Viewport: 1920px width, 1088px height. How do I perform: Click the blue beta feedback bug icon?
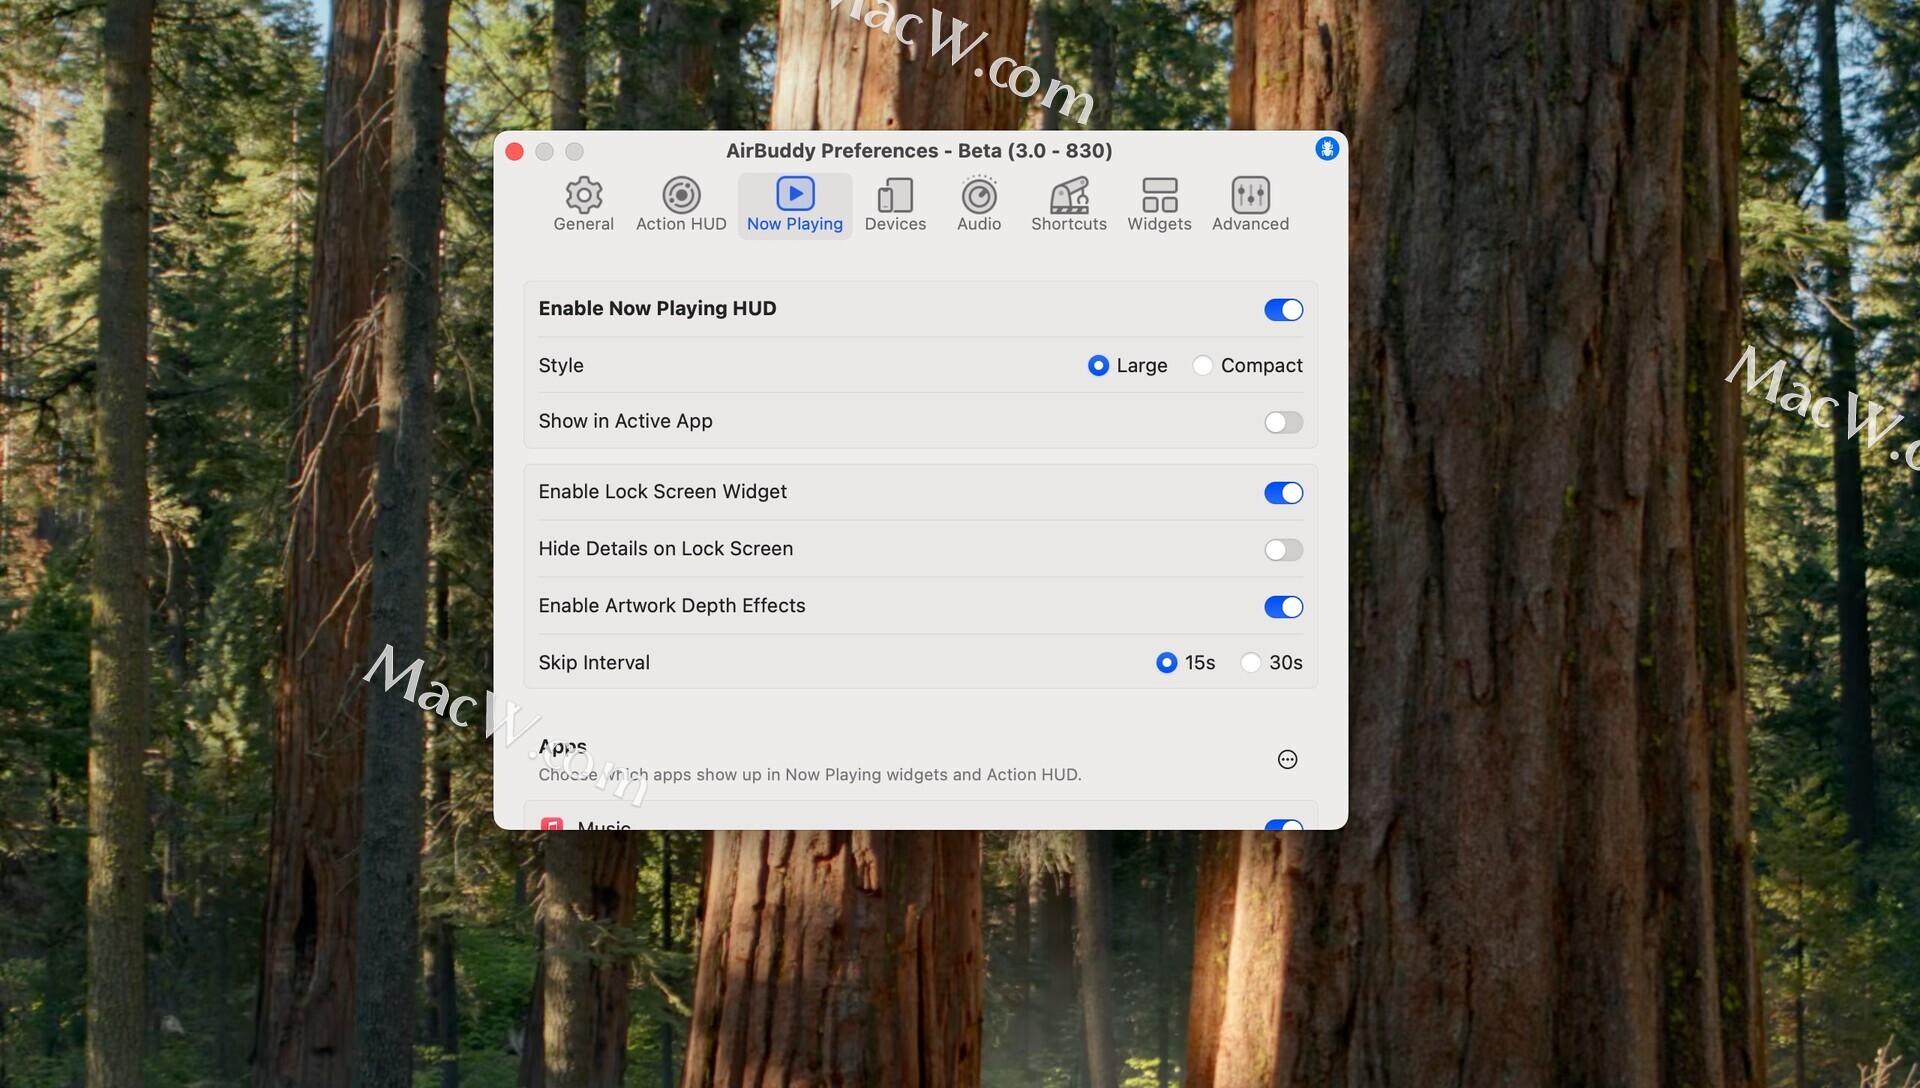tap(1326, 149)
